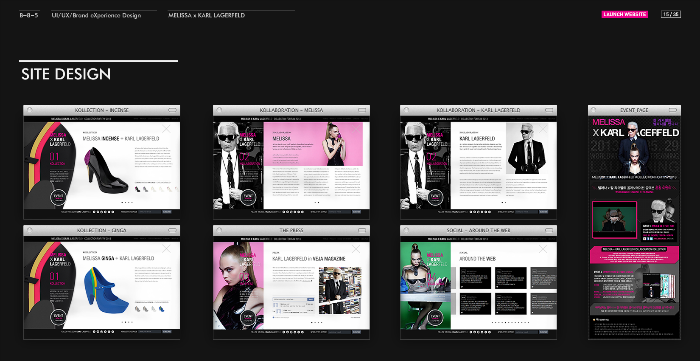
Task: Open the Event Page video thumbnail
Action: pyautogui.click(x=614, y=220)
